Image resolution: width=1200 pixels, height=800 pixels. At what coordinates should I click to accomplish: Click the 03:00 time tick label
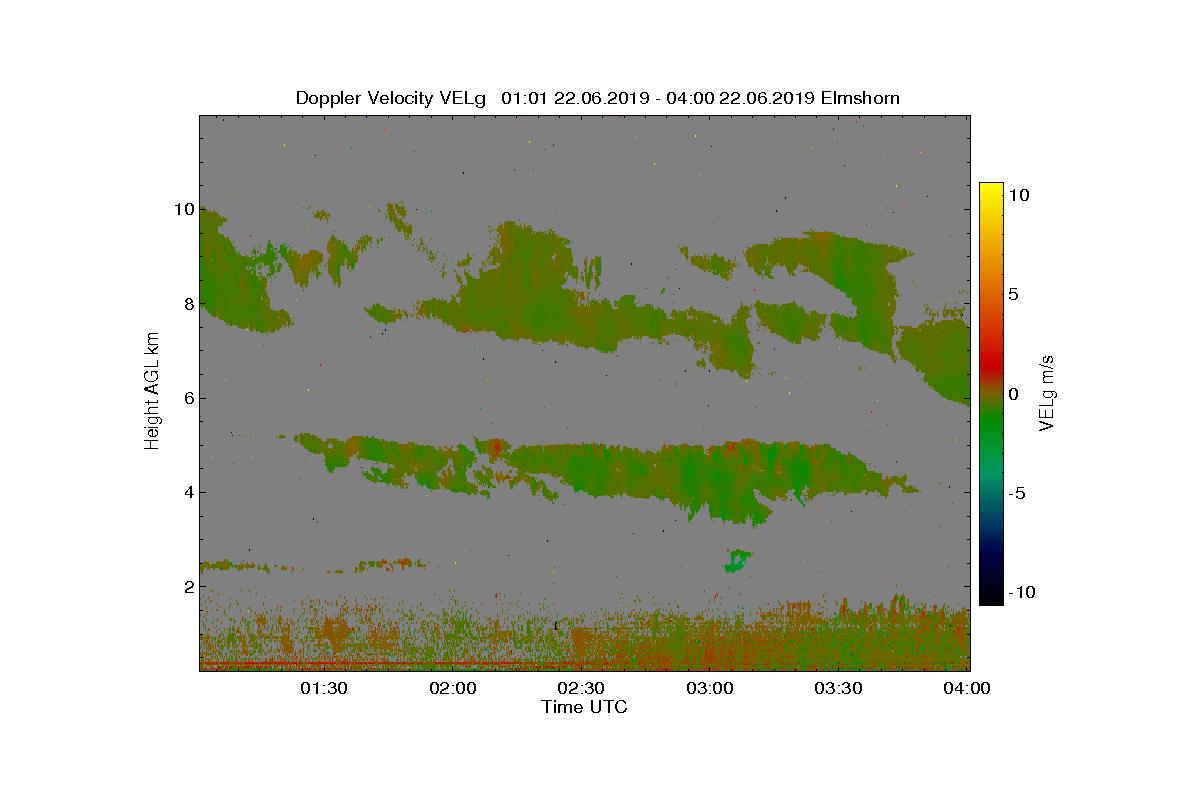711,688
